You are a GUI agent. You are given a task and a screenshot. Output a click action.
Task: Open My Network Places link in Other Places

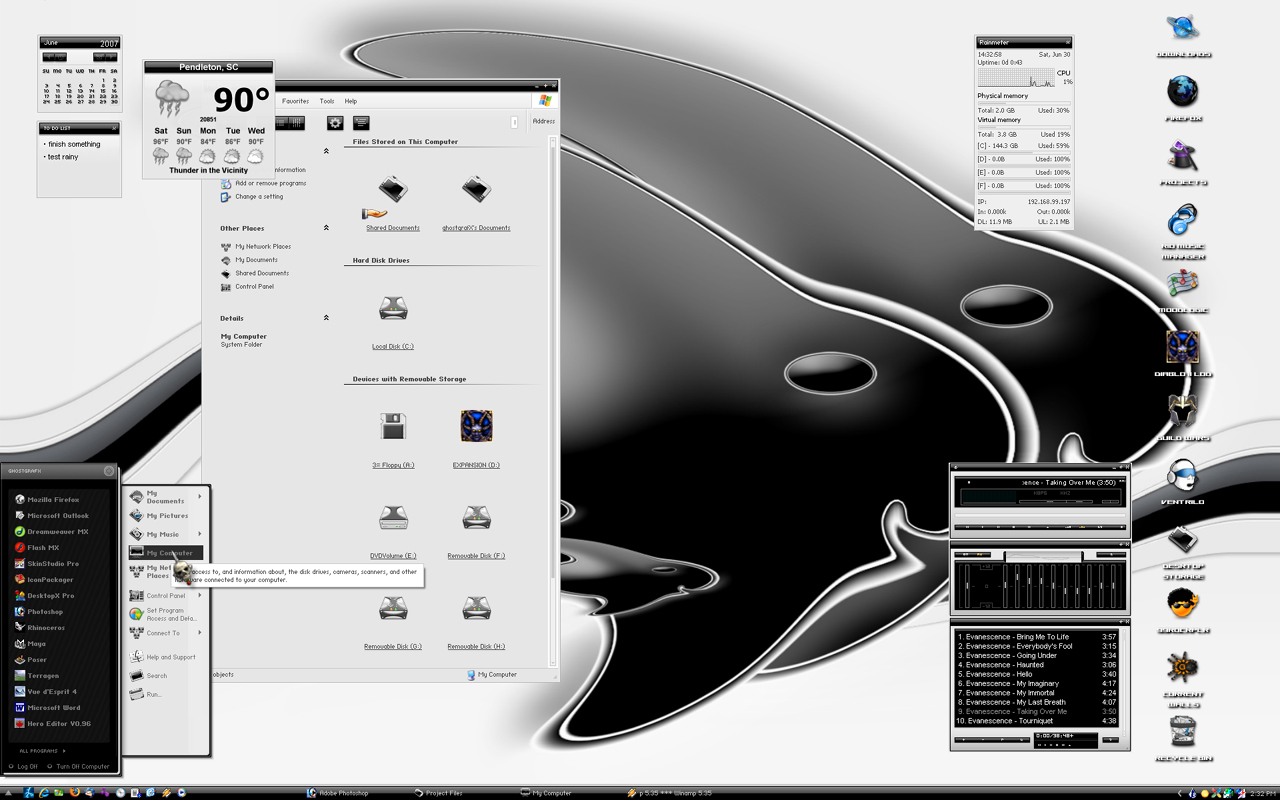[256, 246]
